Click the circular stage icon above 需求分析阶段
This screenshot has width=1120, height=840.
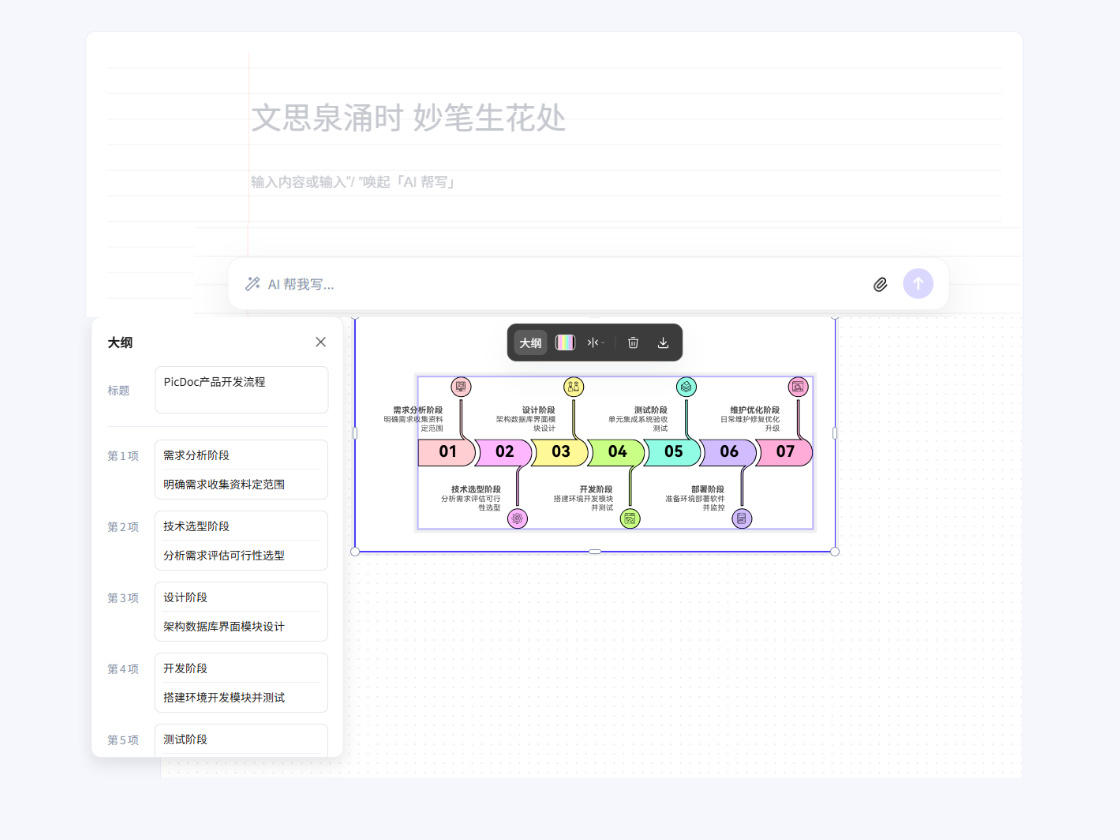(459, 387)
